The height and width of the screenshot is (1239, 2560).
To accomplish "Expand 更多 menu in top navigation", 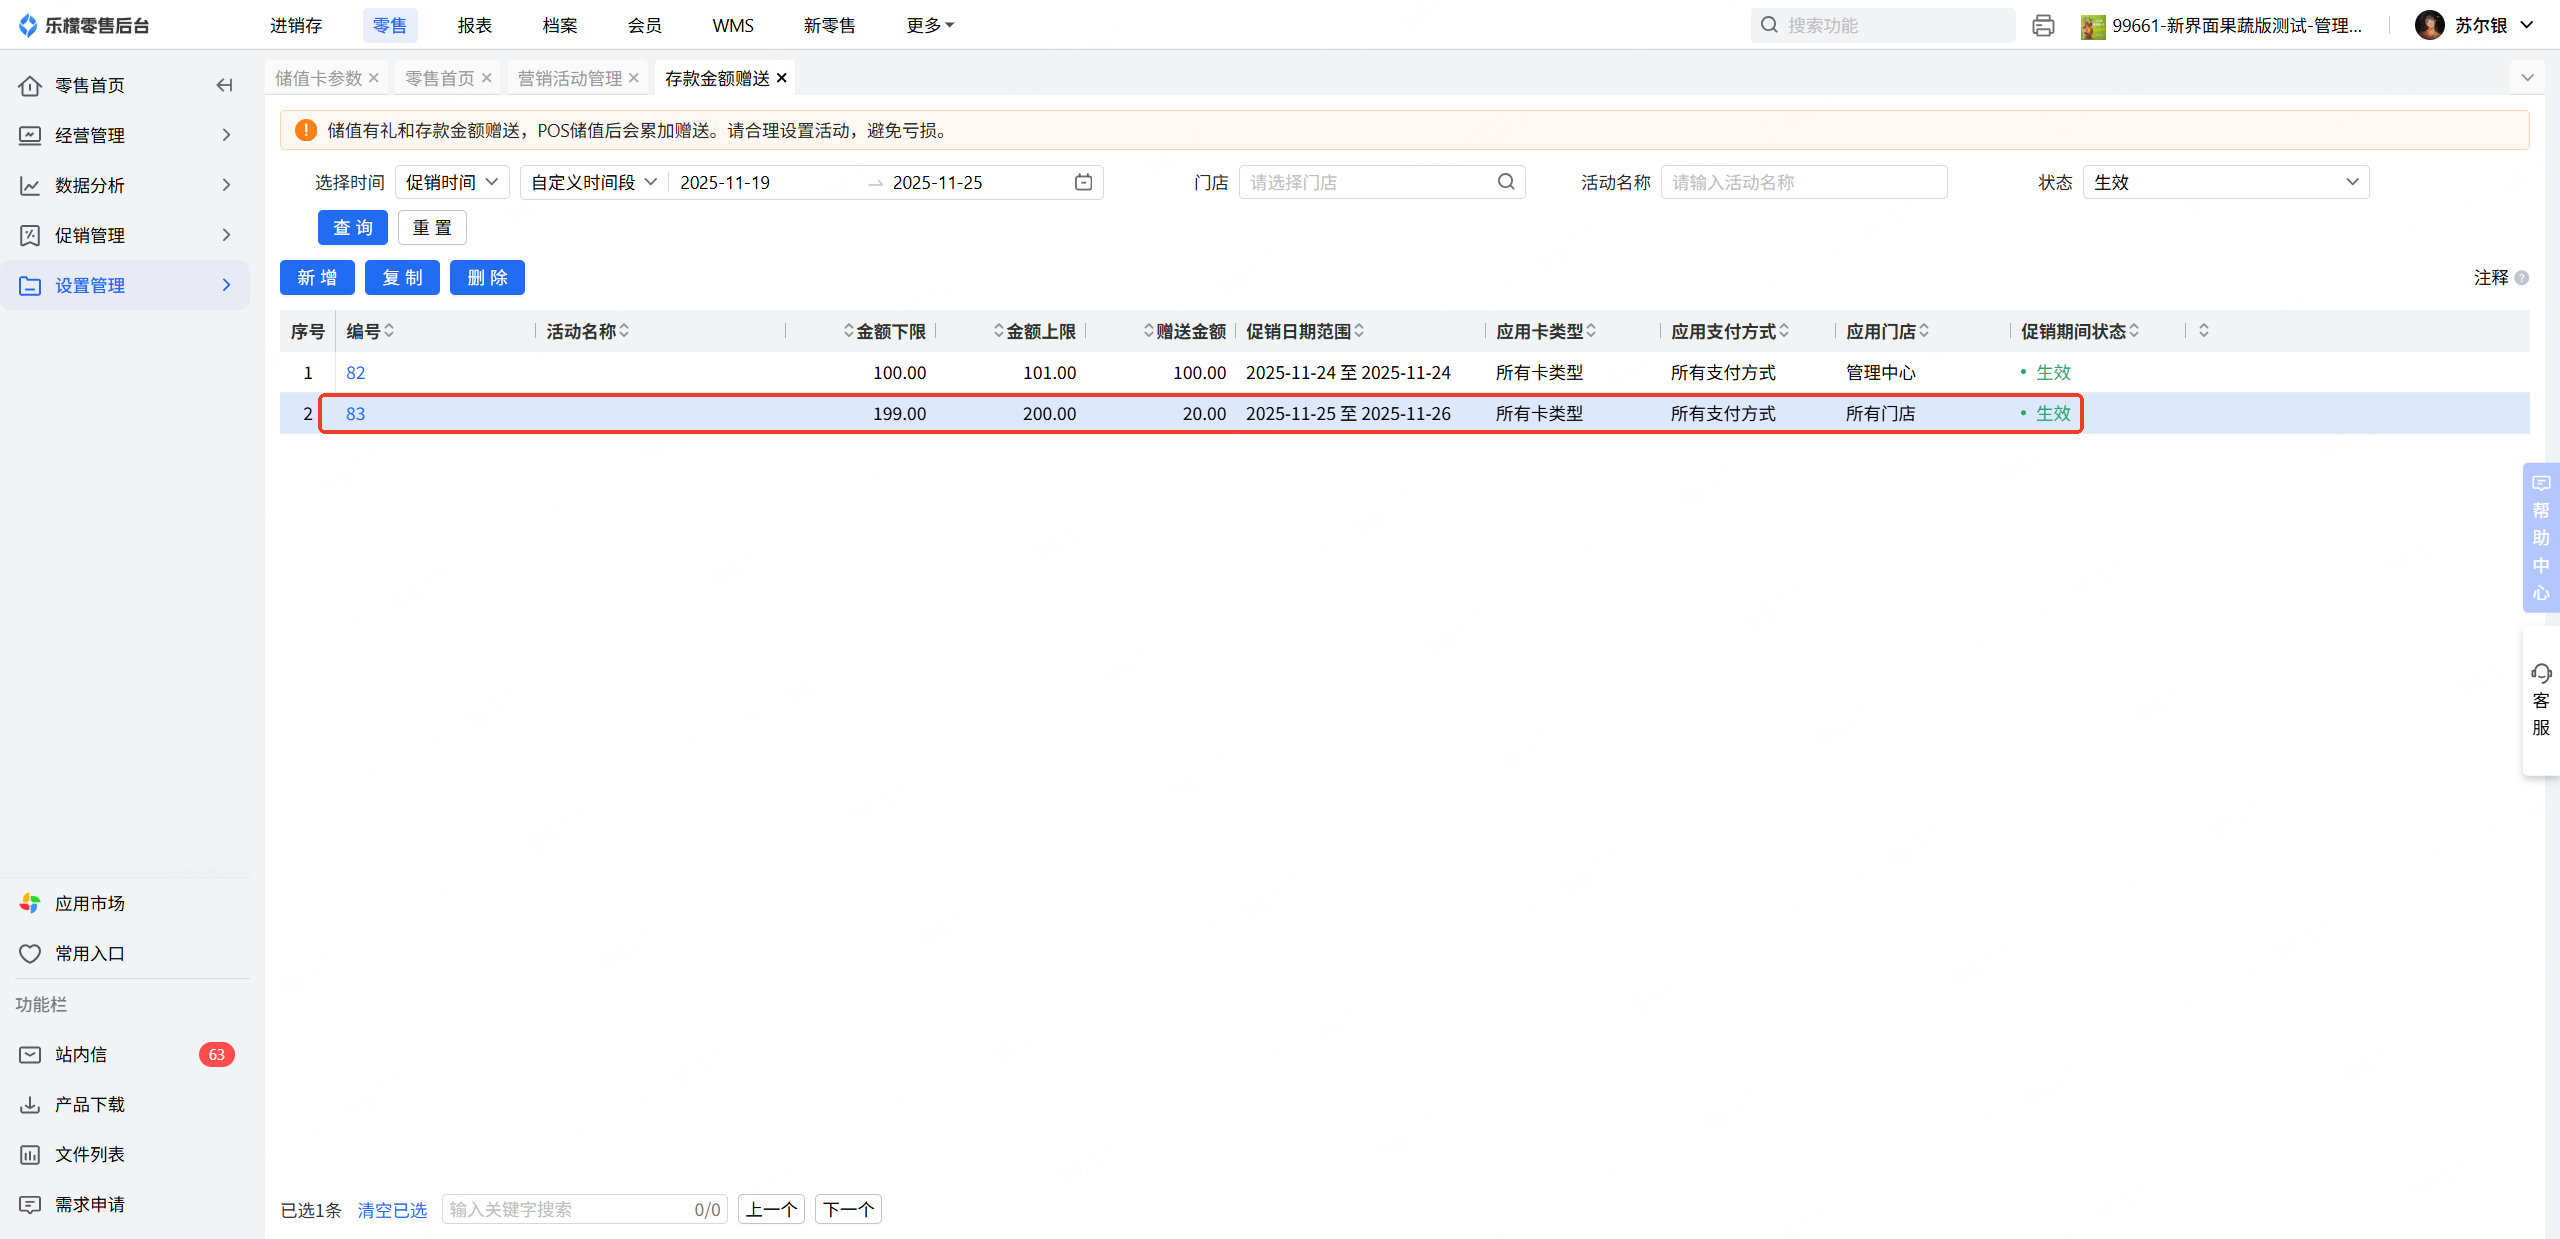I will click(929, 25).
